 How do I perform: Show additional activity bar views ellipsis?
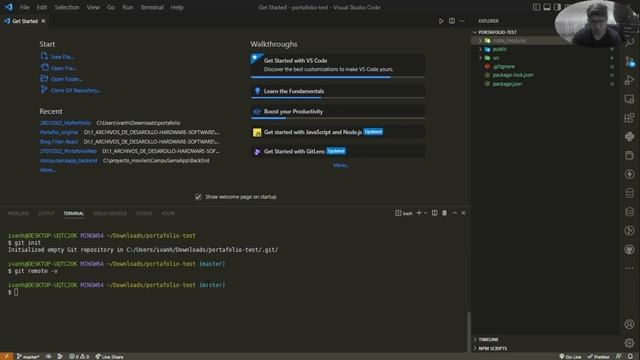coord(629,268)
